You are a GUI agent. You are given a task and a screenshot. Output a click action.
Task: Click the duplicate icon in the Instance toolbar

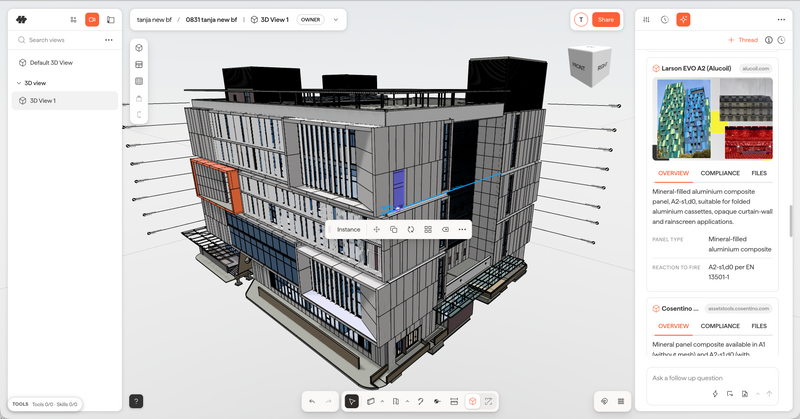[x=393, y=230]
